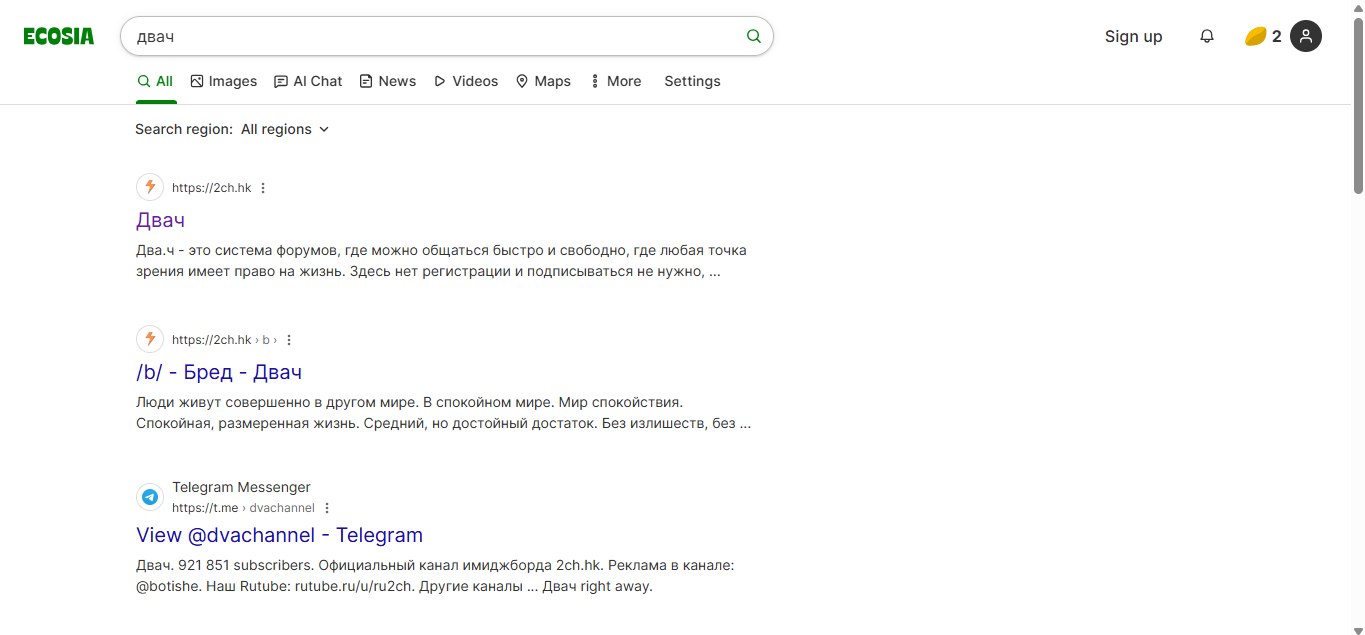1365x635 pixels.
Task: Click the Ecosia logo
Action: [59, 36]
